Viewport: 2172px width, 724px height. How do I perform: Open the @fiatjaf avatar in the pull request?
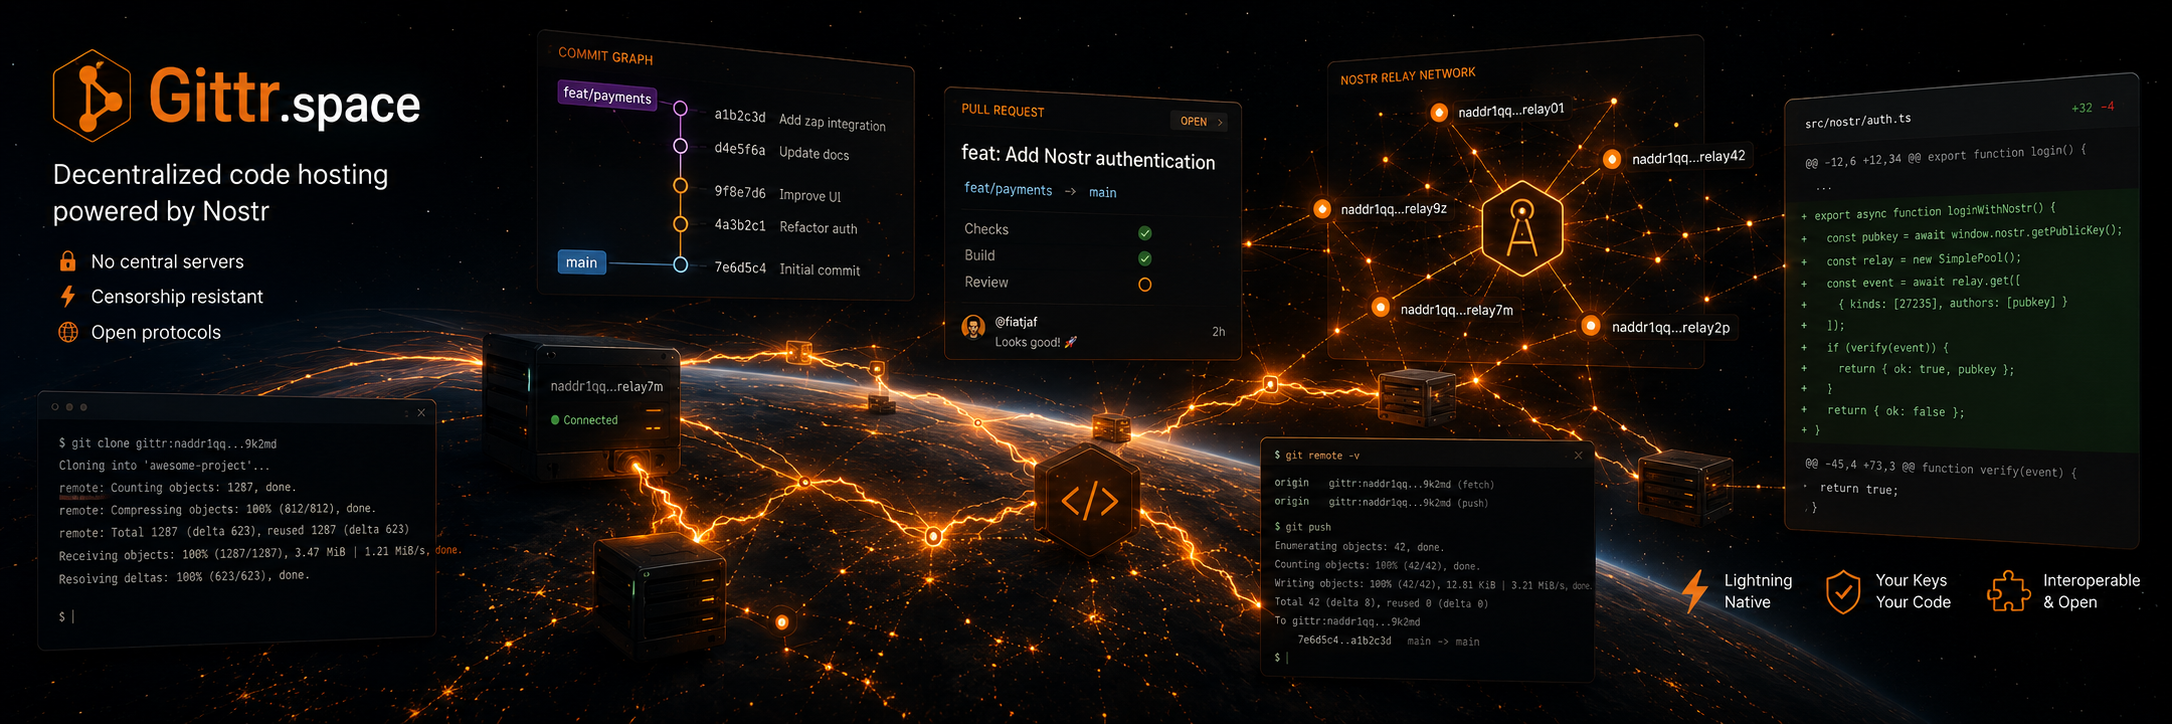[973, 327]
